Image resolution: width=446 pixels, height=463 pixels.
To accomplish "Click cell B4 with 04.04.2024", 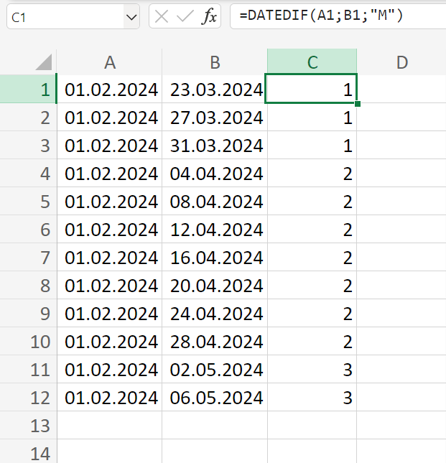I will tap(215, 173).
